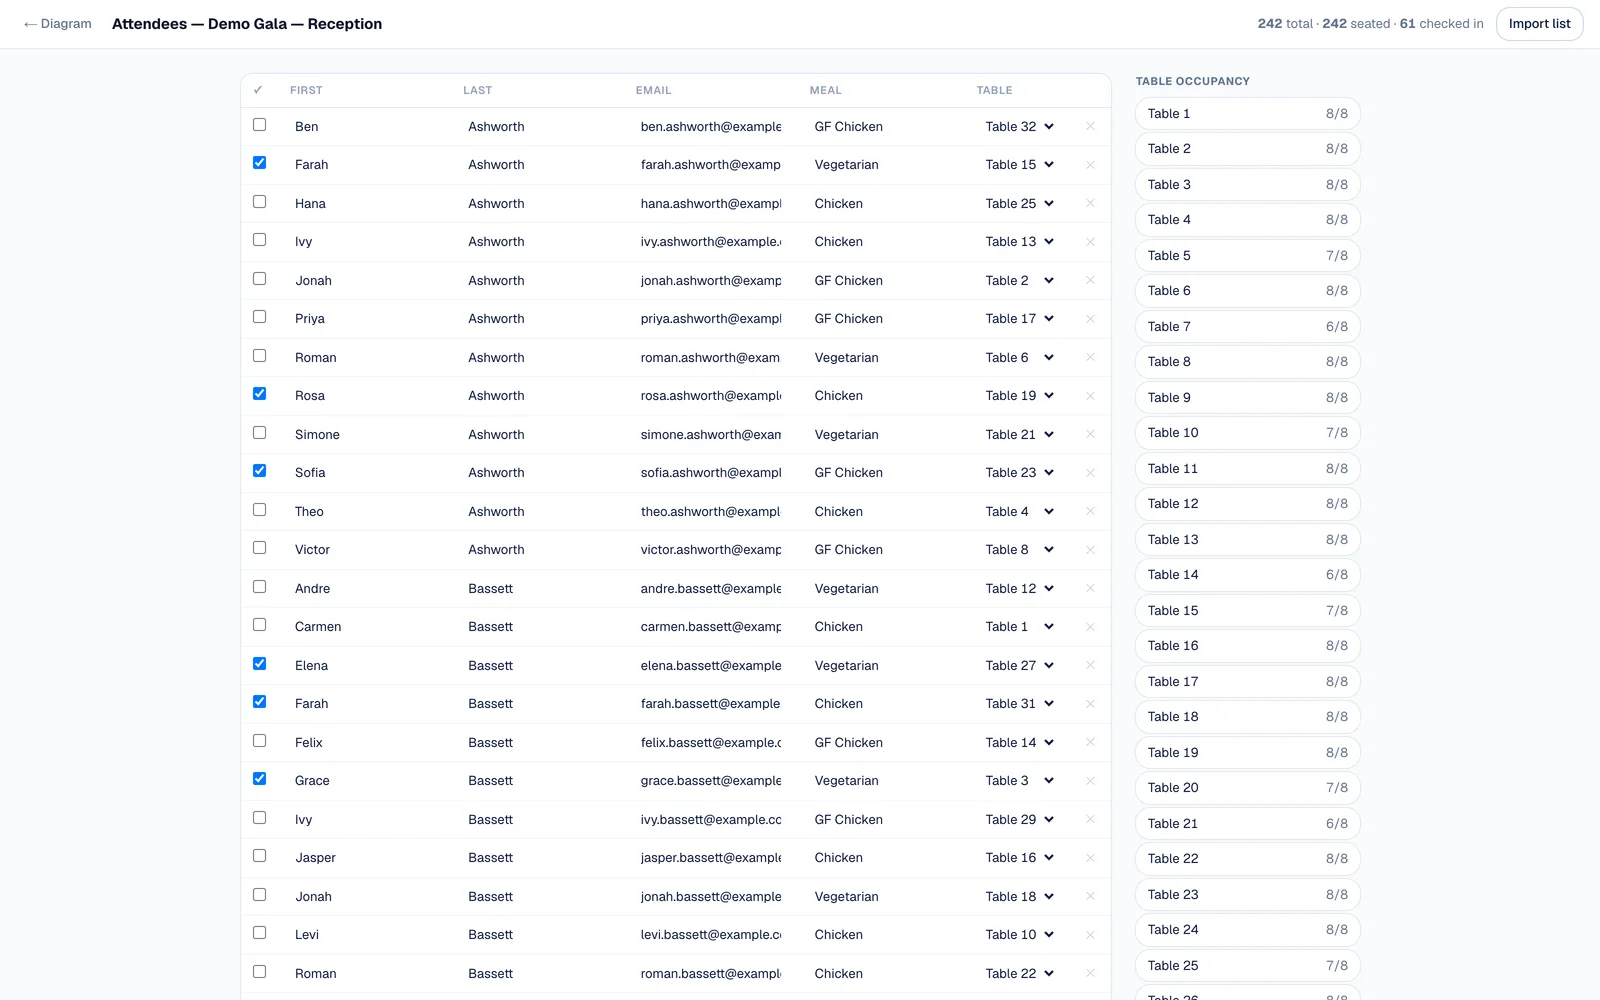1600x1000 pixels.
Task: Delete Sofia Ashworth row with X icon
Action: coord(1090,473)
